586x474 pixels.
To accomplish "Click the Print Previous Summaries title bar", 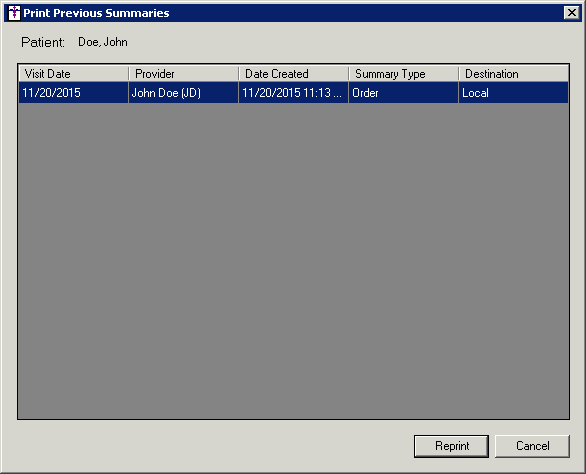I will pos(292,13).
